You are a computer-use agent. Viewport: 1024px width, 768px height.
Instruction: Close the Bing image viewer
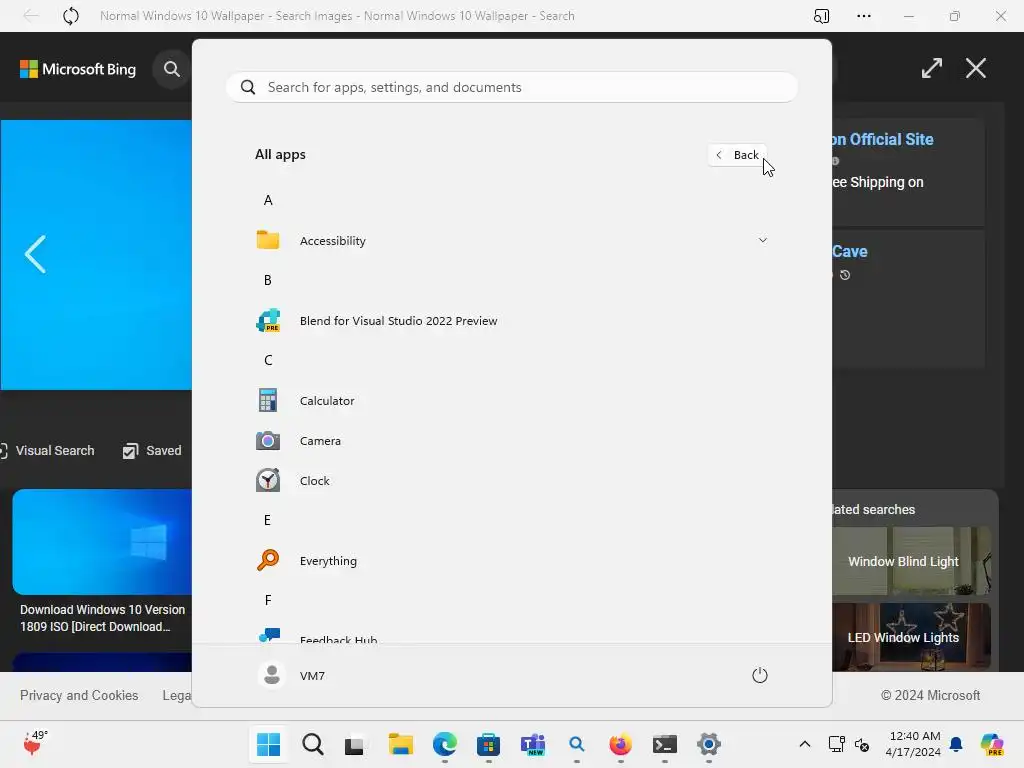(x=976, y=68)
